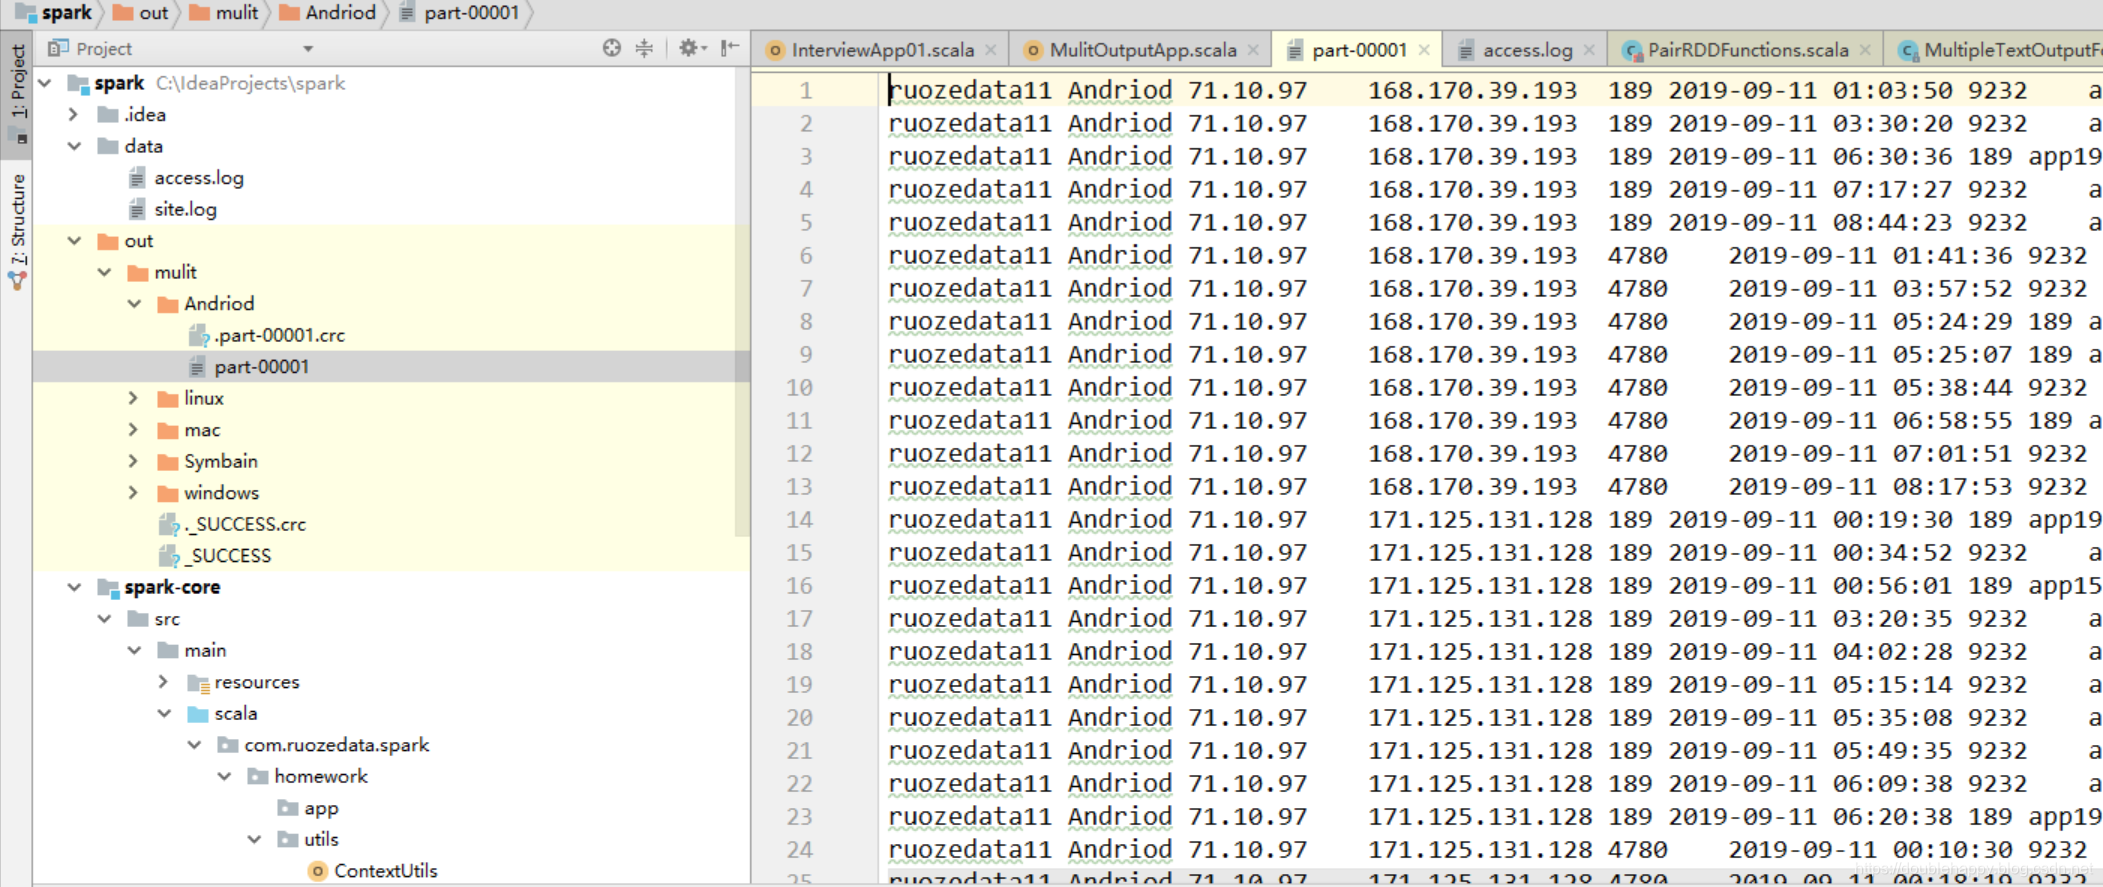Screen dimensions: 2103x887
Task: Collapse the Andriod folder
Action: point(134,304)
